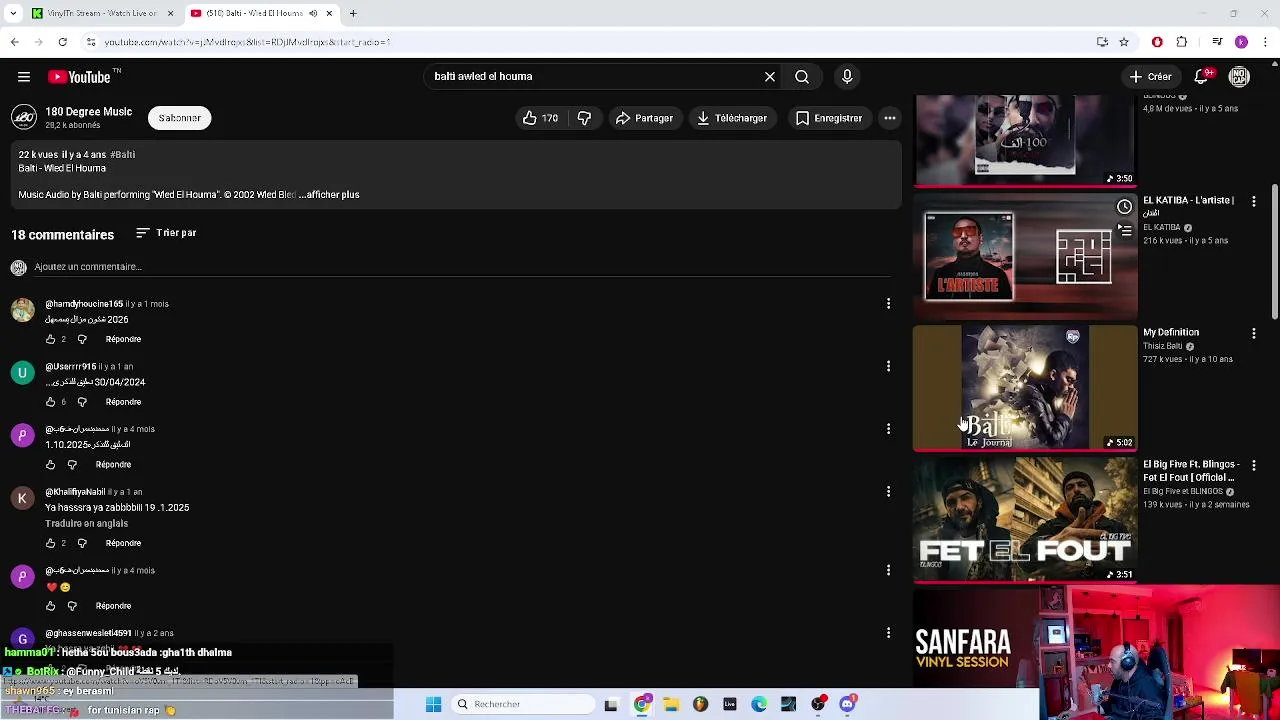The width and height of the screenshot is (1280, 720).
Task: Like @KhalifiyaNabil's comment
Action: pos(50,543)
